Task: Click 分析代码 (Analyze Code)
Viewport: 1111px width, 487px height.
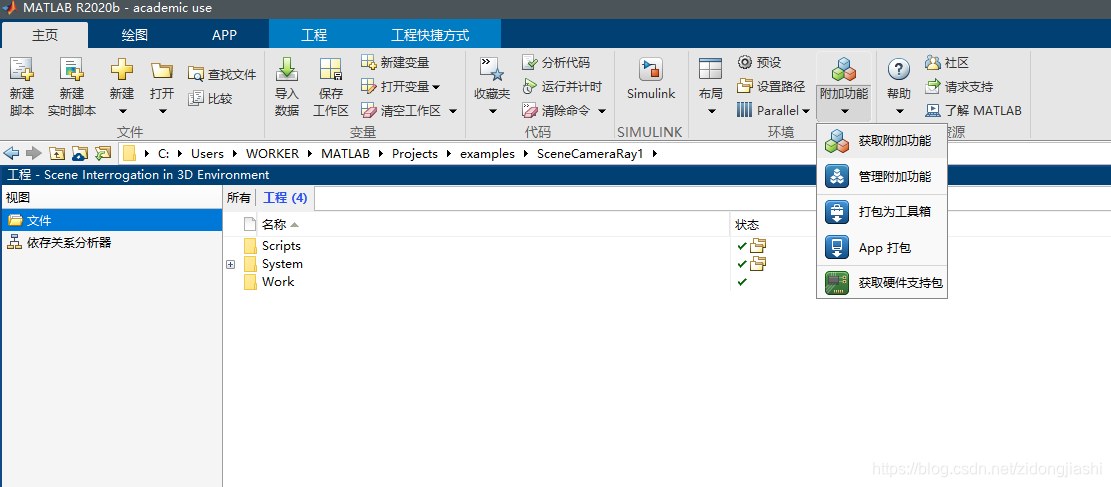Action: click(556, 62)
